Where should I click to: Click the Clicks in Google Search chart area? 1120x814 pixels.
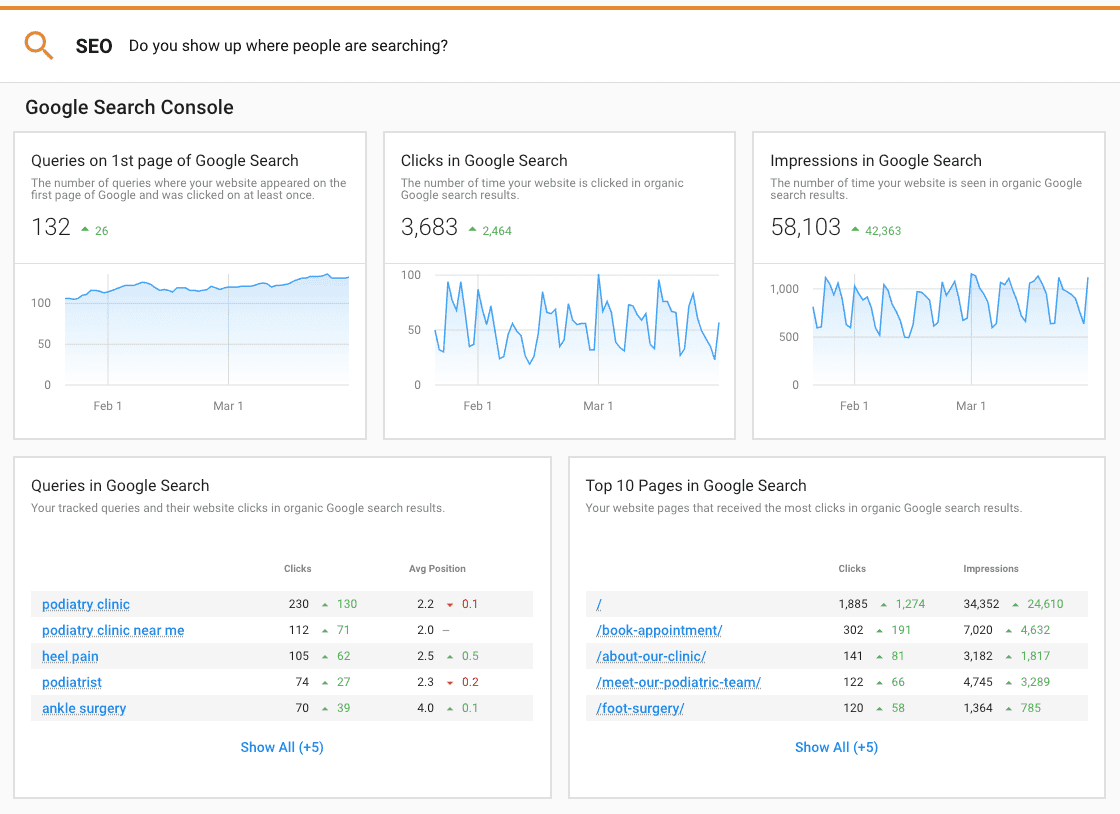point(576,330)
